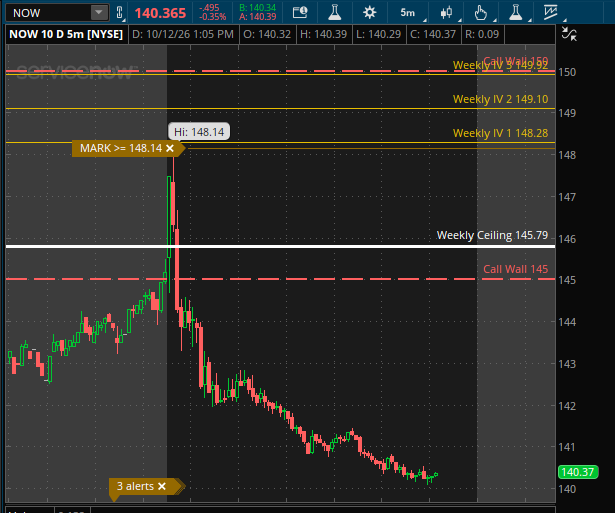Select the MARK >= 148.14 alert label

(x=121, y=148)
